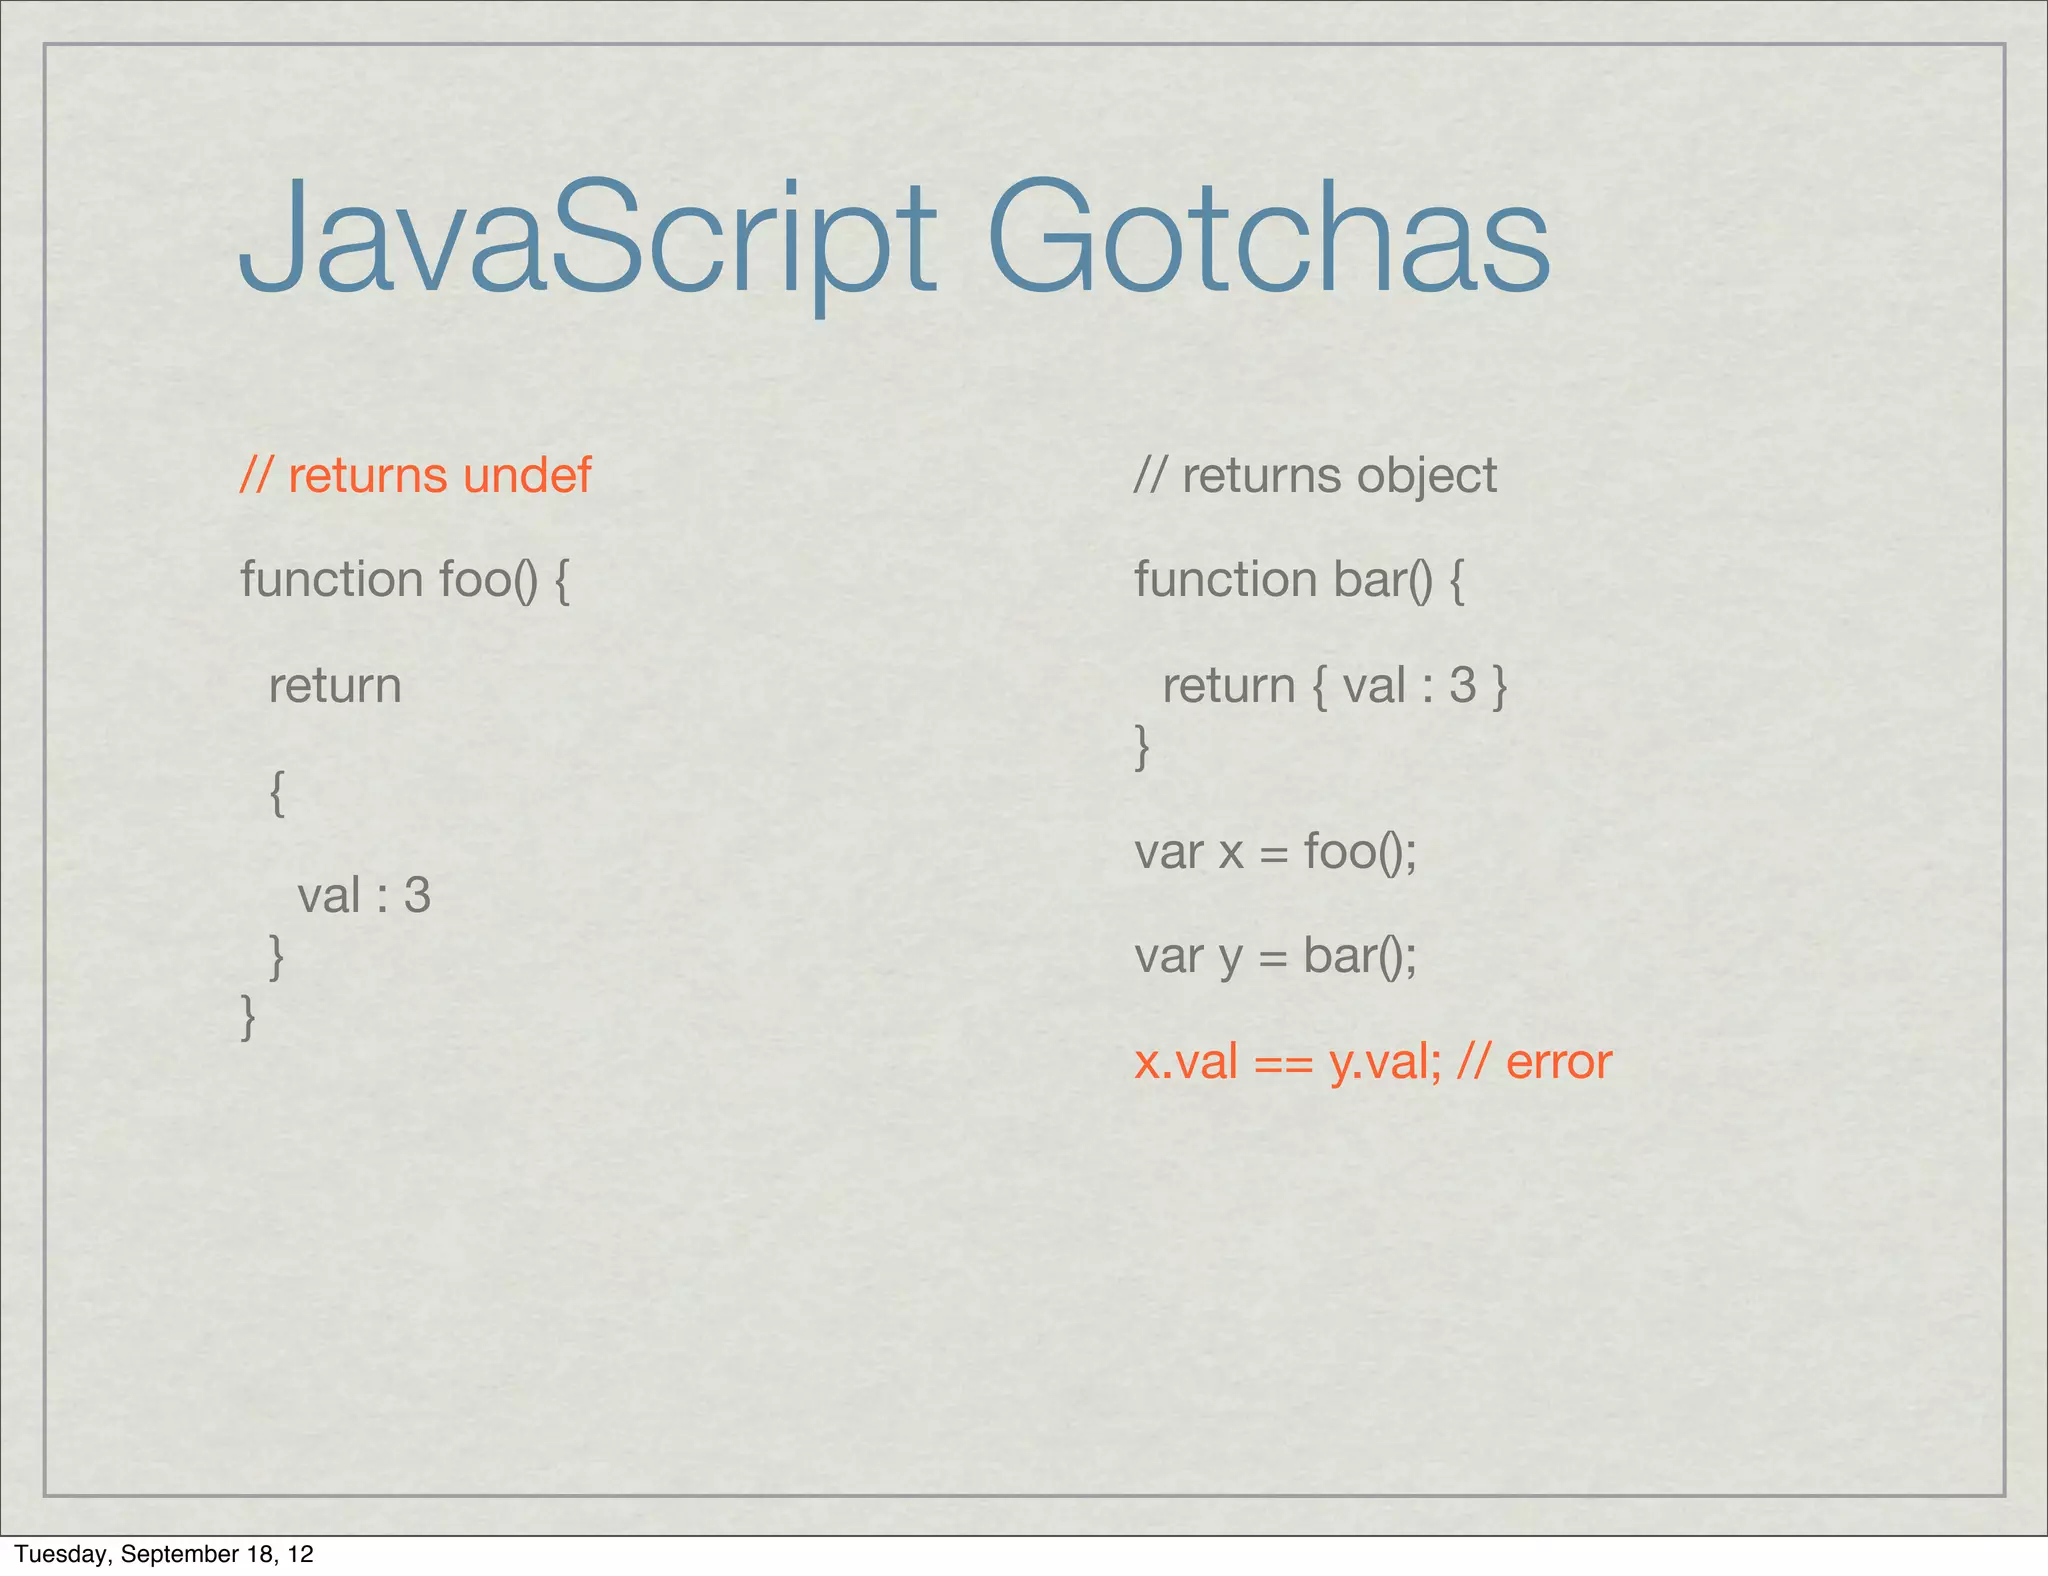The height and width of the screenshot is (1576, 2048).
Task: Click the 'val : 3' line in foo
Action: 364,895
